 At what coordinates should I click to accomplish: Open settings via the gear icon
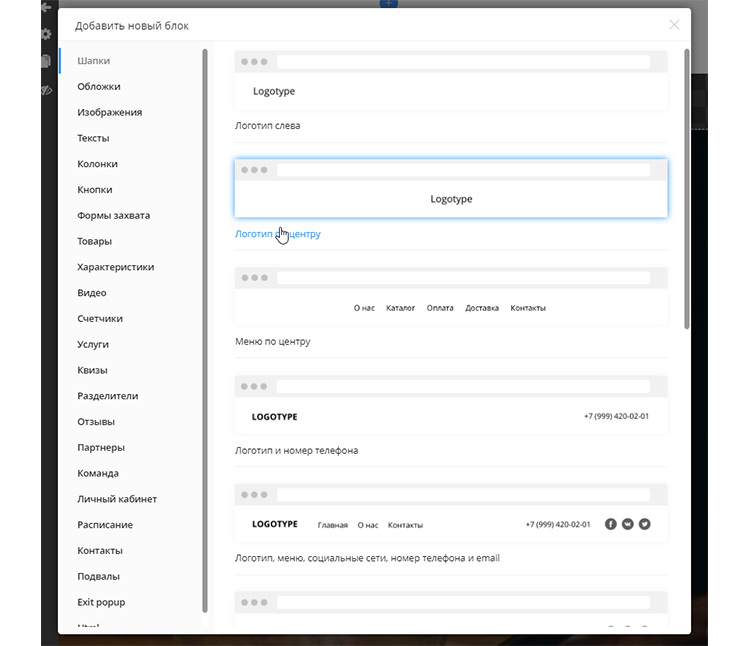[46, 34]
